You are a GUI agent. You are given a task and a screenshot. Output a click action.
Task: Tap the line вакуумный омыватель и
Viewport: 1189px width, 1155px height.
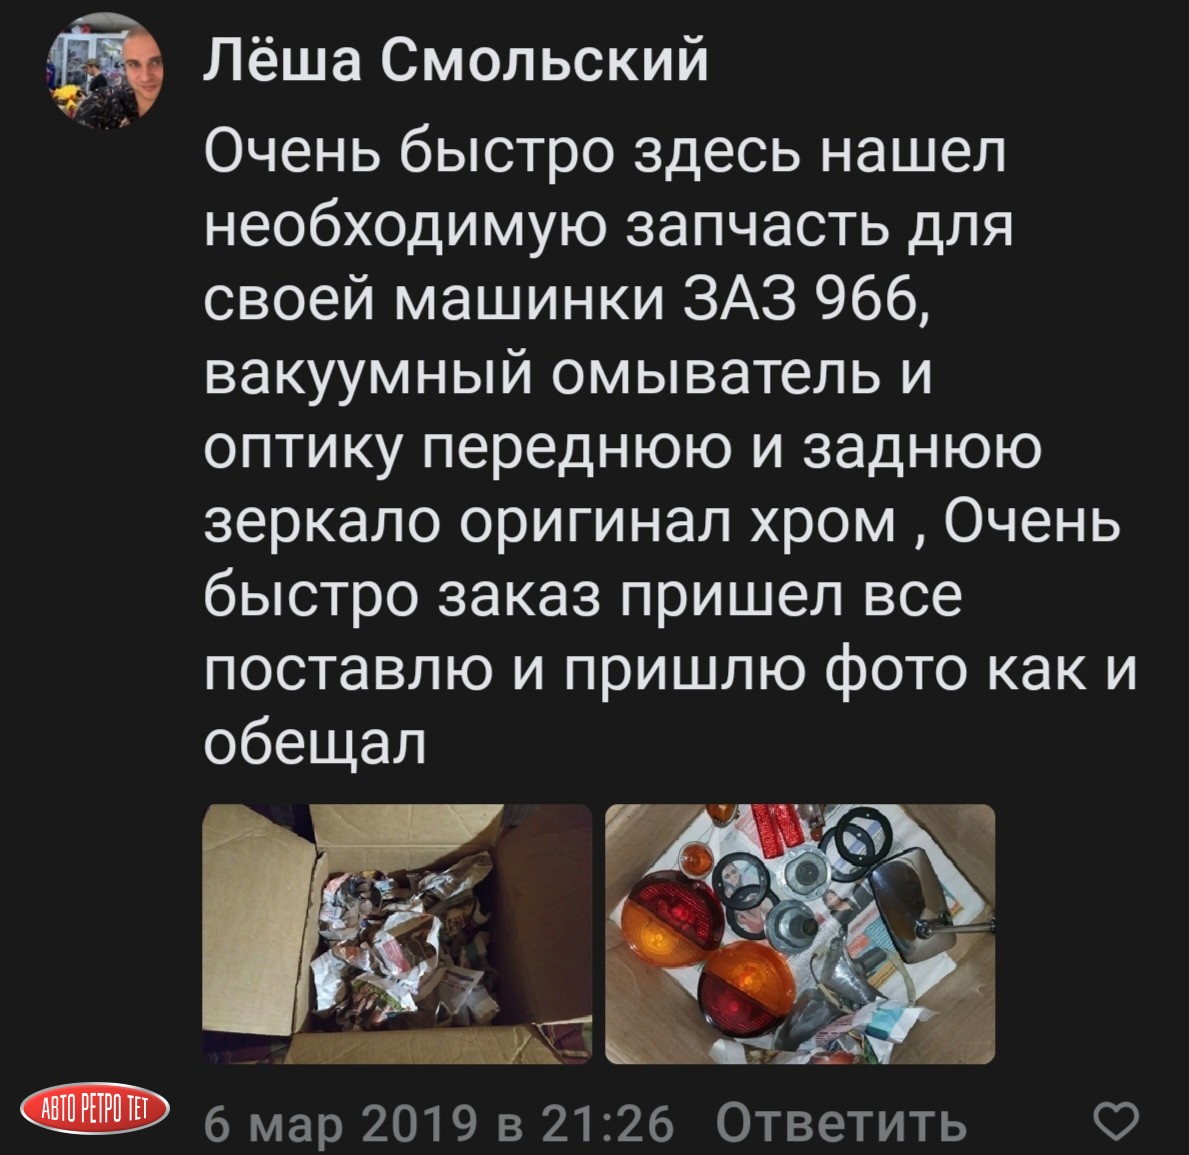pyautogui.click(x=568, y=373)
